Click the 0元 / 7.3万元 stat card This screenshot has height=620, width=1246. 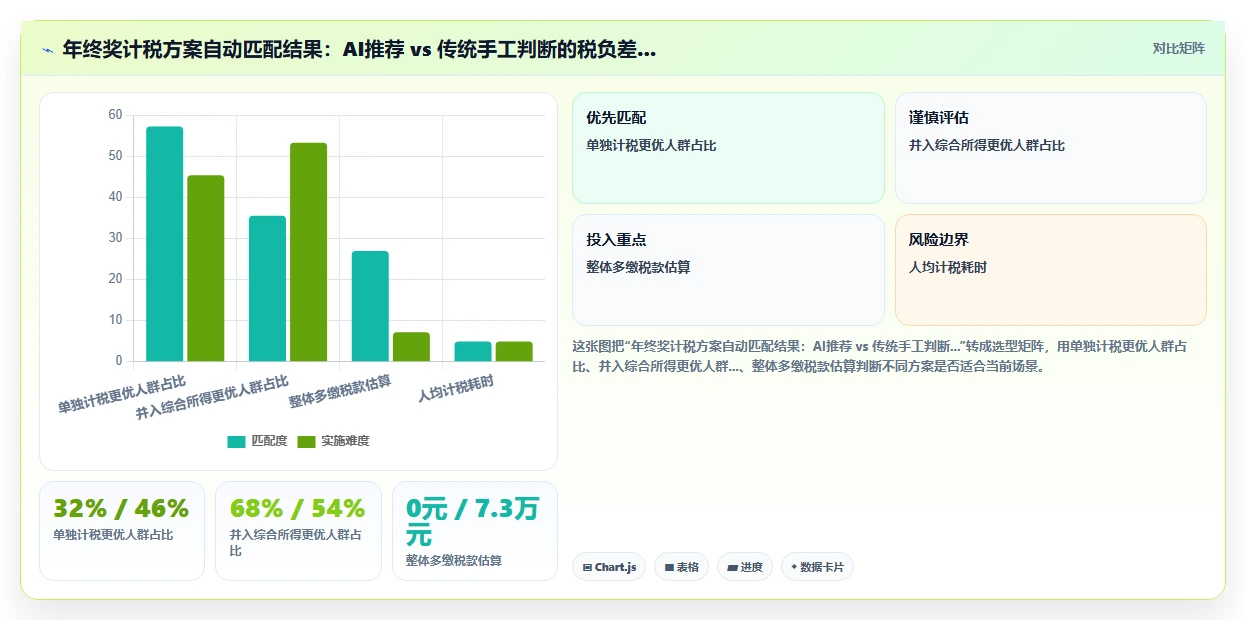475,531
